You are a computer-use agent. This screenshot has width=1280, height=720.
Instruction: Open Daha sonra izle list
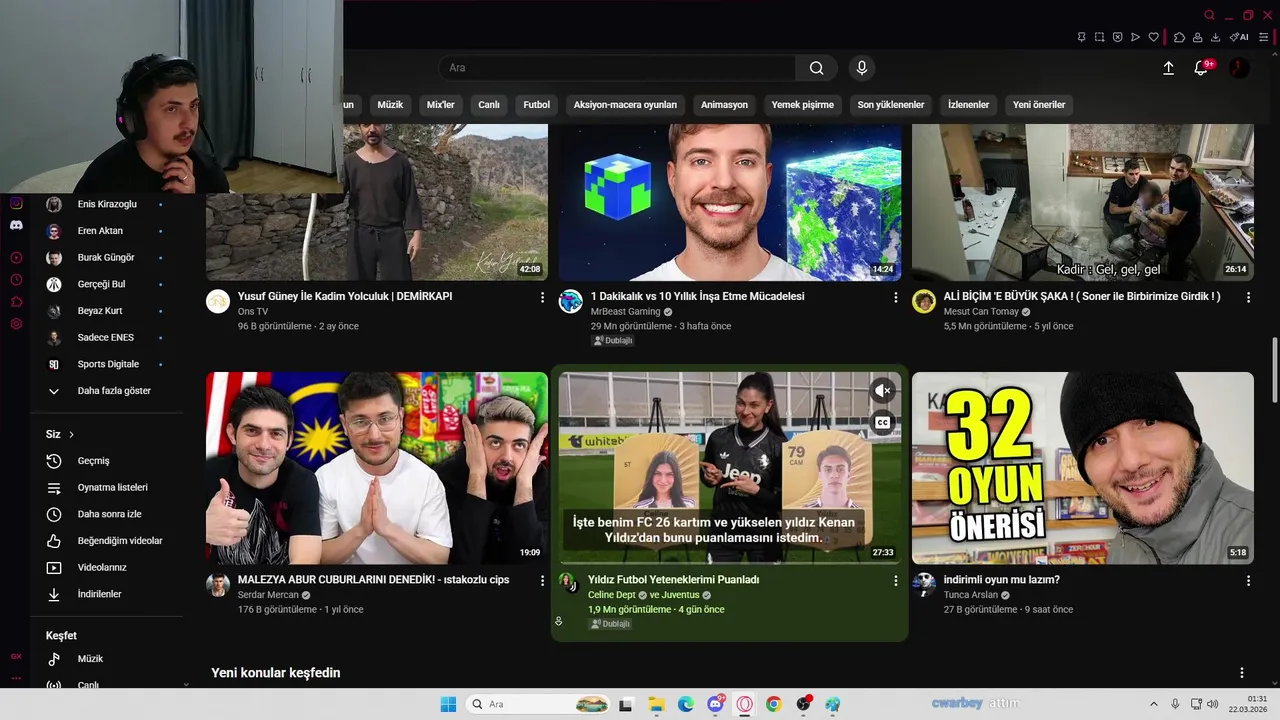pyautogui.click(x=108, y=514)
